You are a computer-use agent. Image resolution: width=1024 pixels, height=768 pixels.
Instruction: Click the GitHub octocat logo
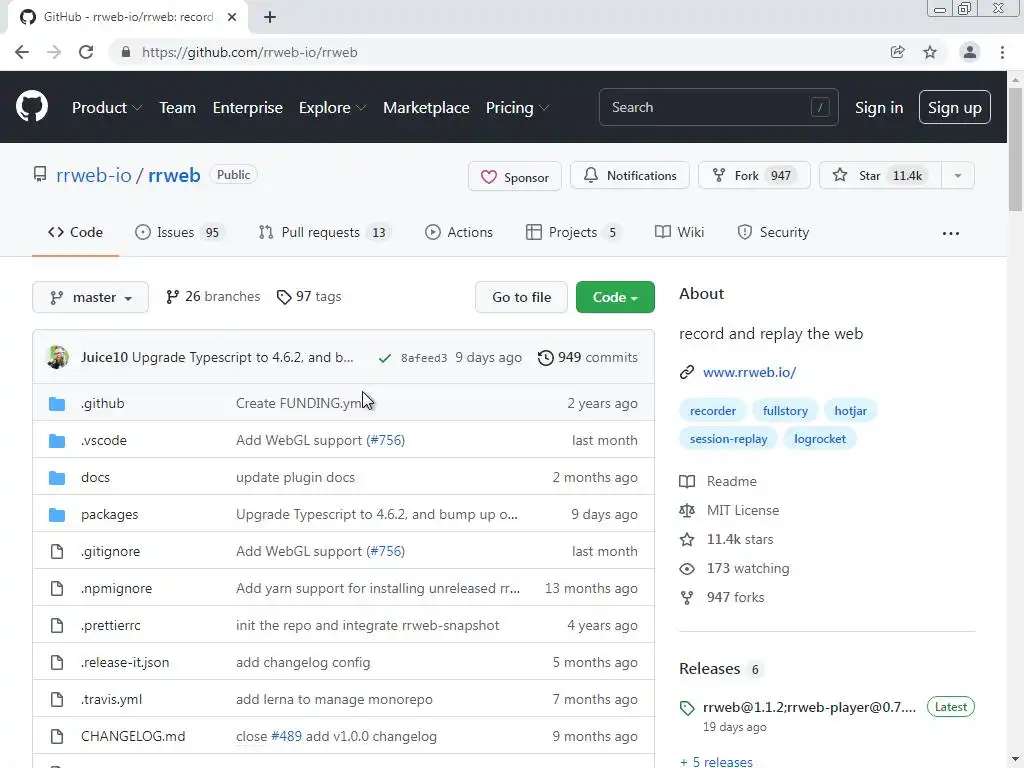31,107
